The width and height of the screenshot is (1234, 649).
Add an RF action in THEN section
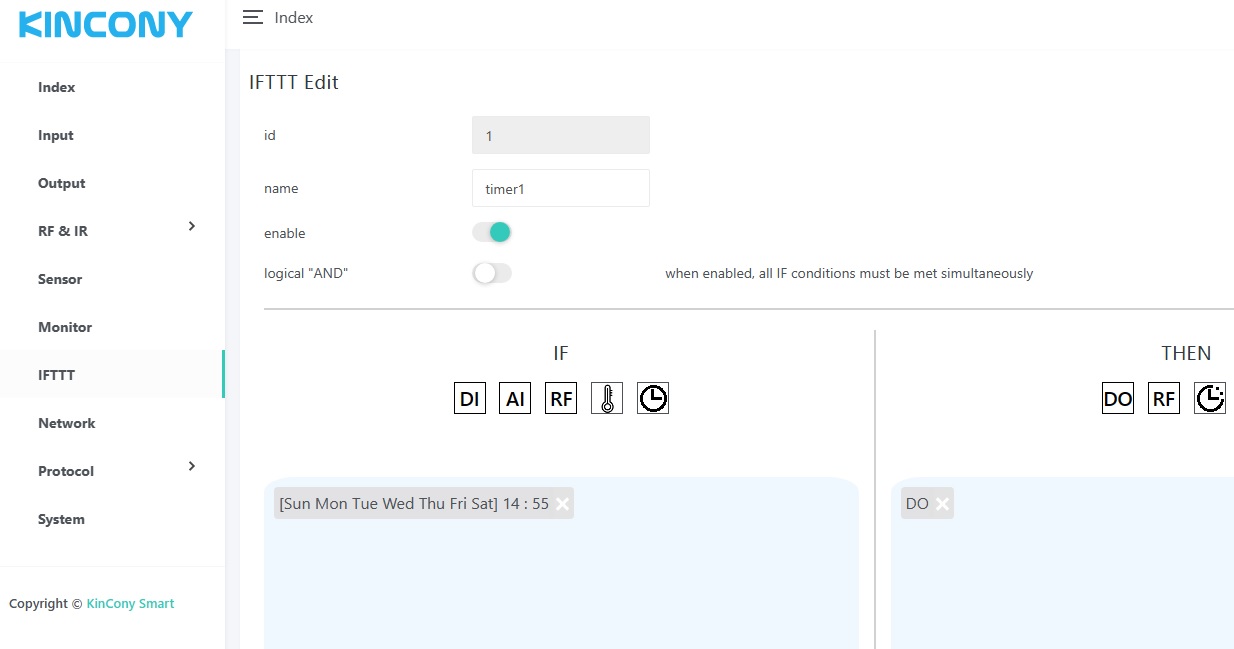coord(1164,398)
